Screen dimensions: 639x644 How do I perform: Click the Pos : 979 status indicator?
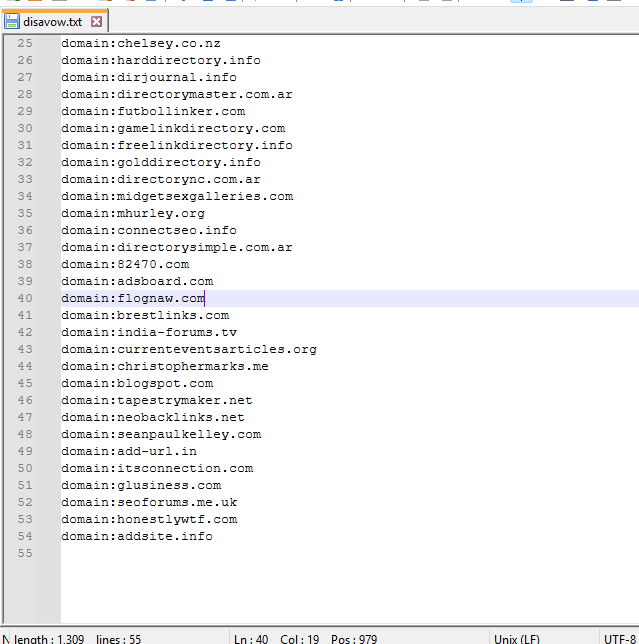point(354,639)
